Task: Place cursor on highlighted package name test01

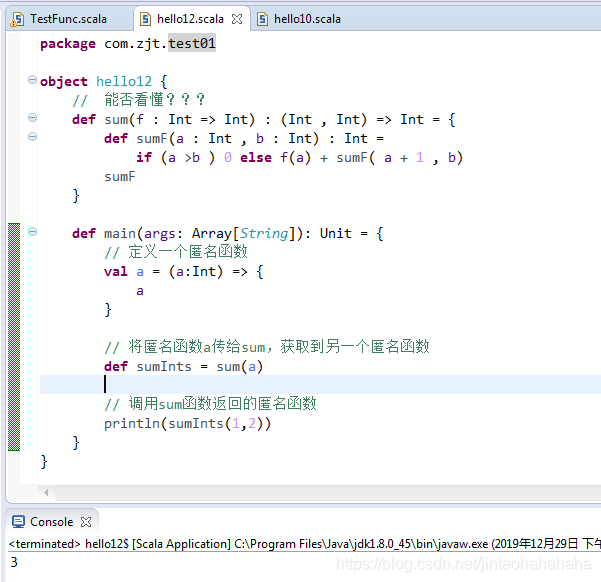Action: (x=192, y=43)
